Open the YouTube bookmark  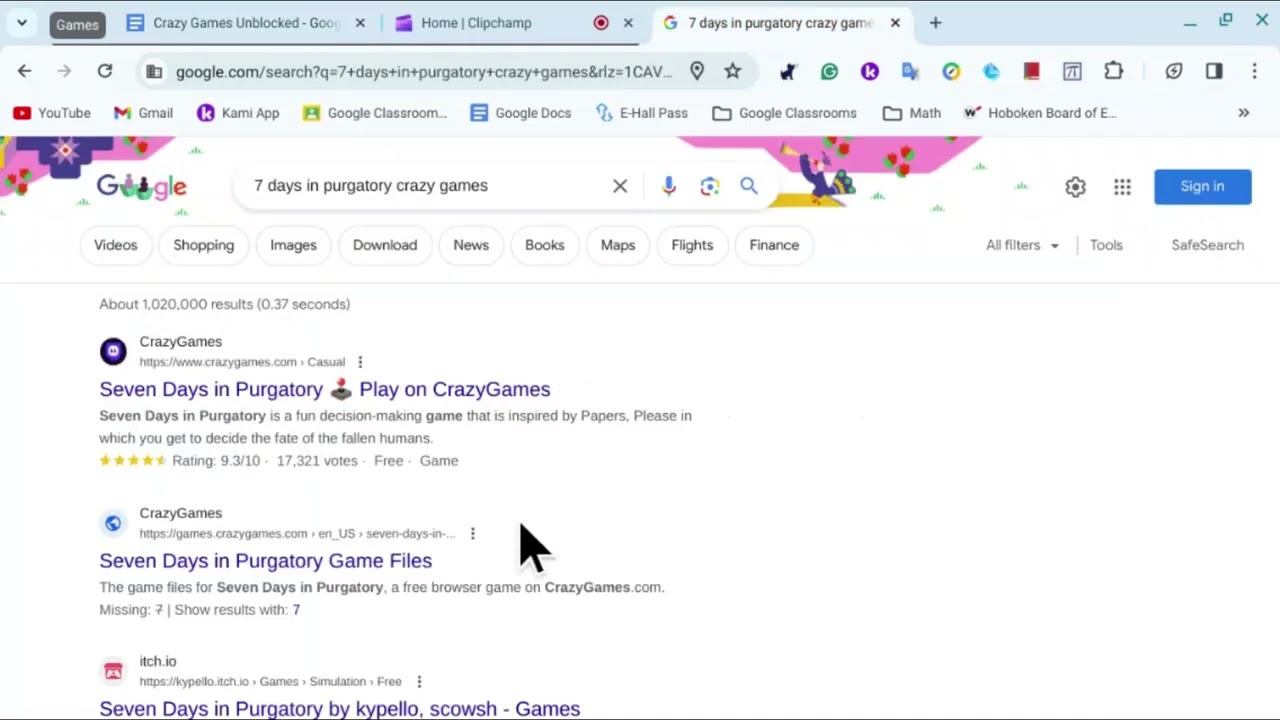pyautogui.click(x=52, y=113)
